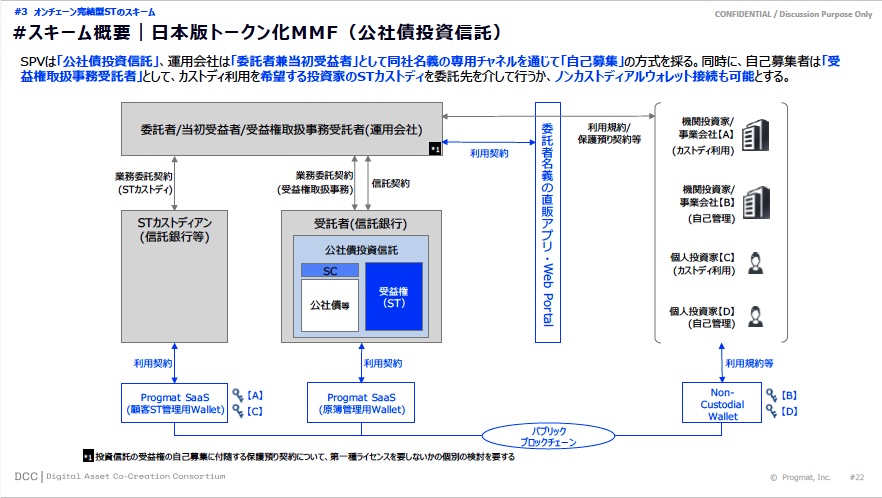
Task: Click the 受託者(信託銀行) heading
Action: click(x=361, y=221)
